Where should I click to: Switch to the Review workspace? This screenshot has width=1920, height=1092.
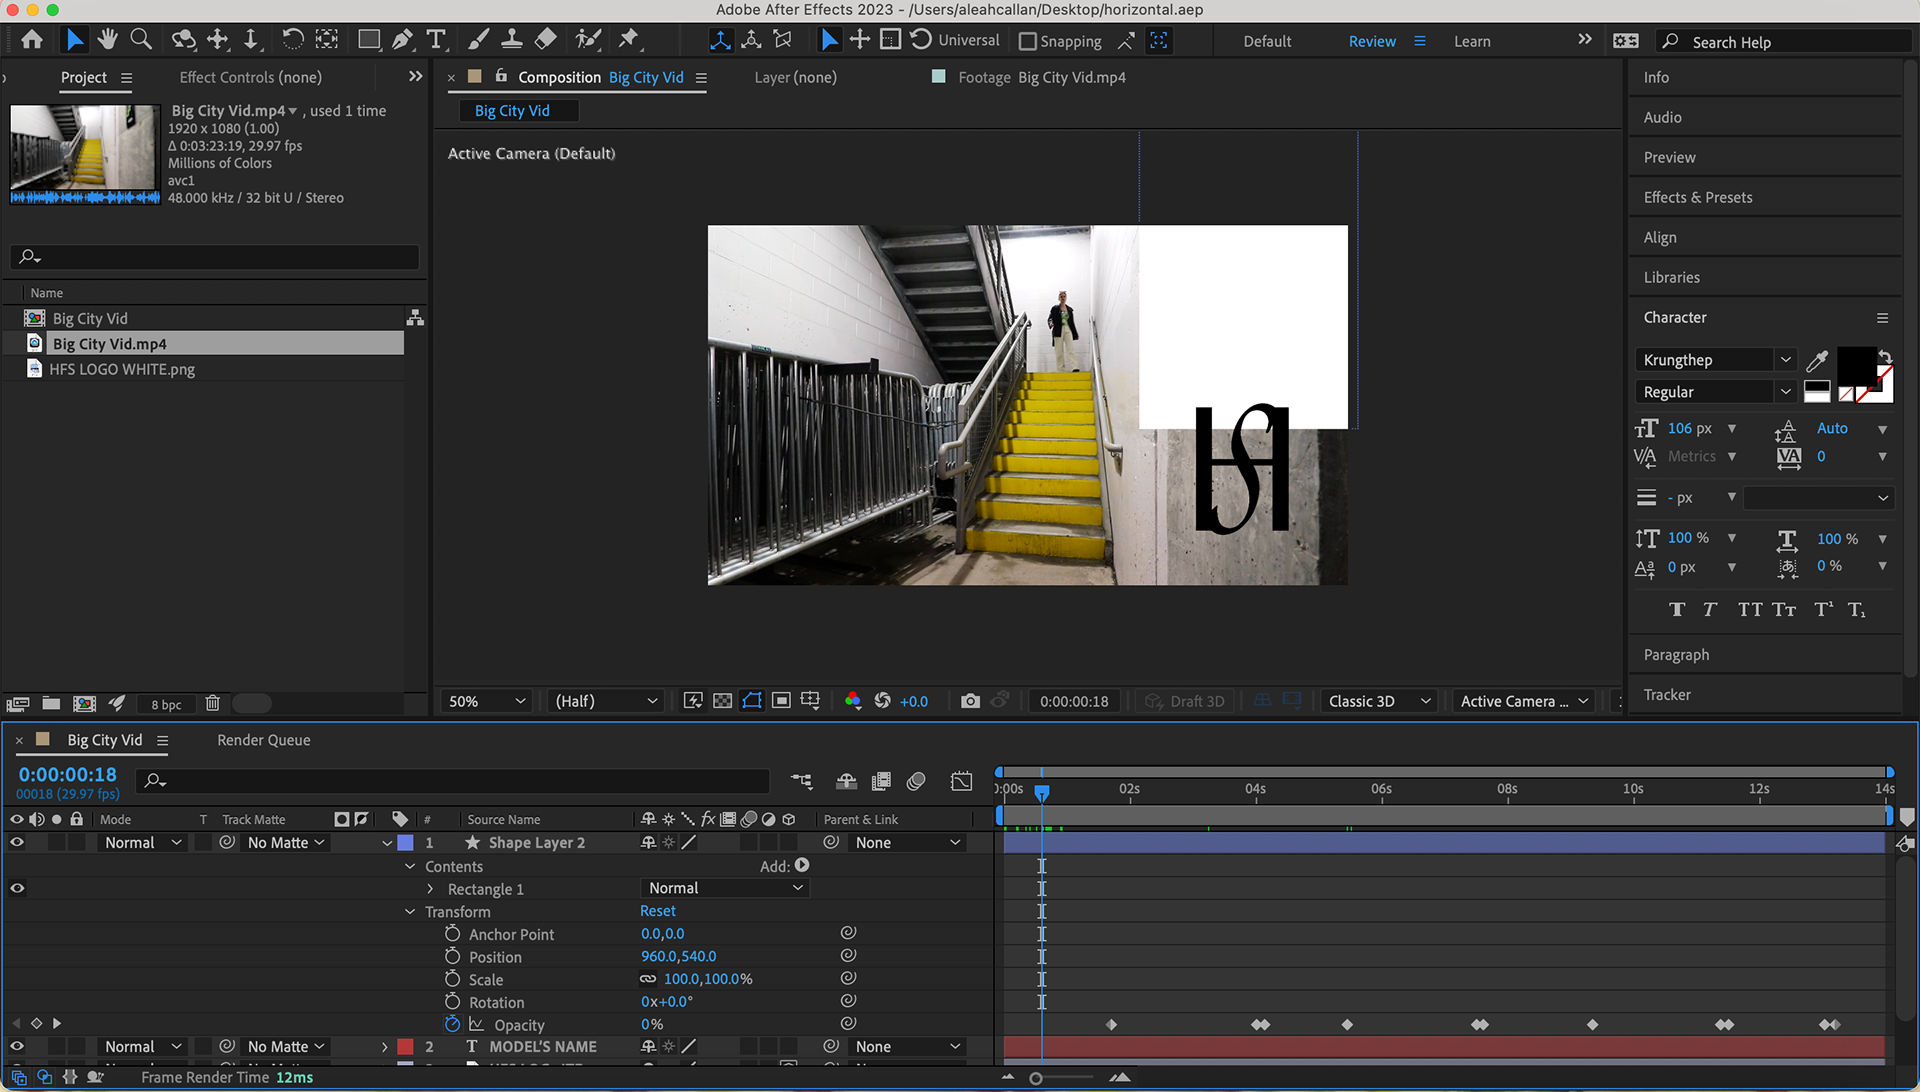(x=1372, y=41)
